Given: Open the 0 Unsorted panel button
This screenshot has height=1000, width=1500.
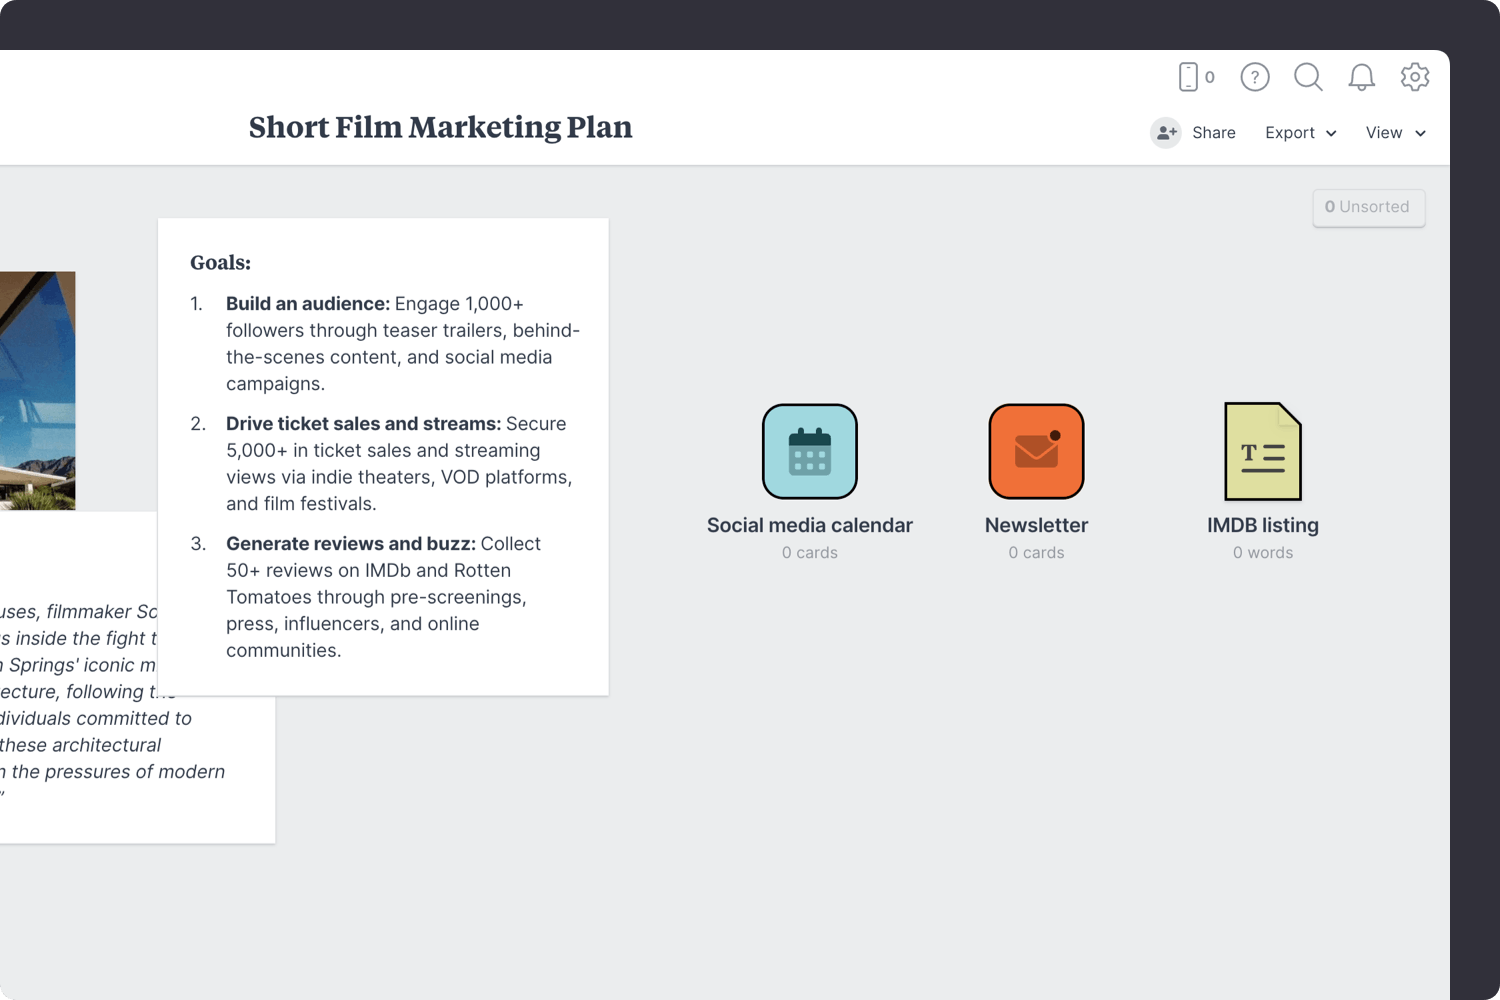Looking at the screenshot, I should (x=1368, y=207).
